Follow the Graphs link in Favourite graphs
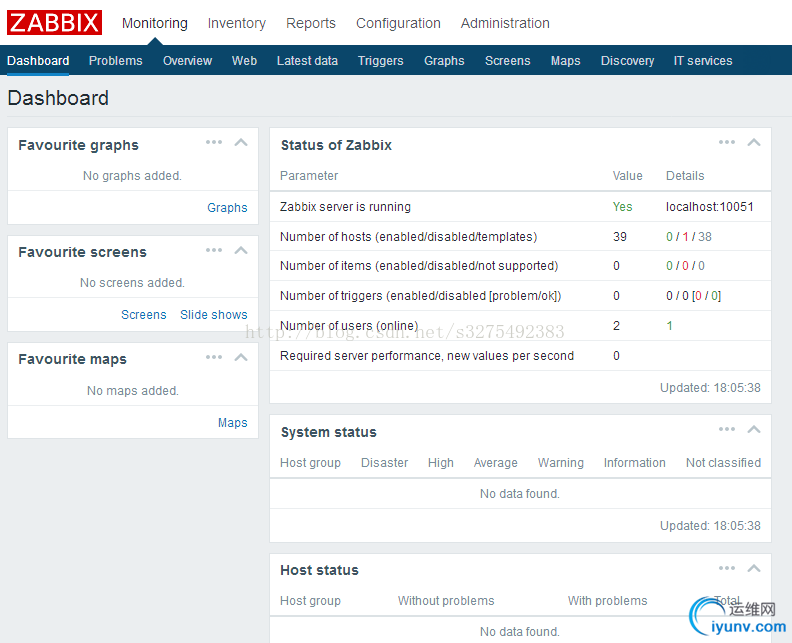This screenshot has height=643, width=792. pos(227,208)
